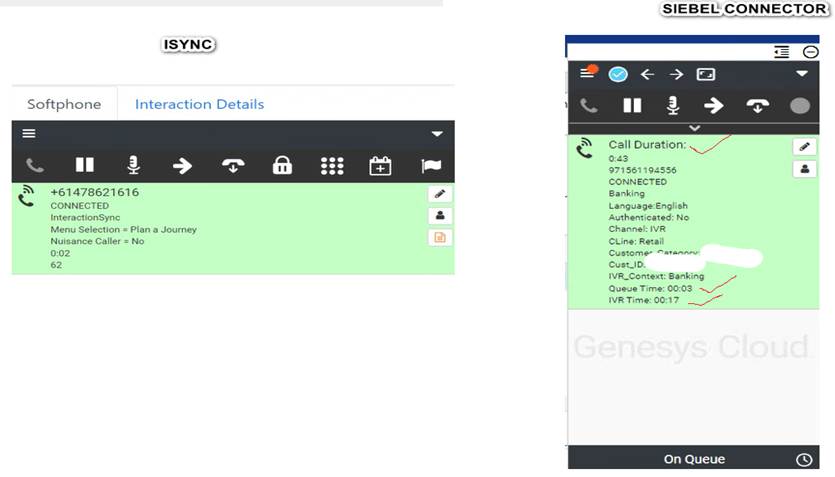This screenshot has height=477, width=835.
Task: Click the Siebel pickup phone icon
Action: (x=588, y=105)
